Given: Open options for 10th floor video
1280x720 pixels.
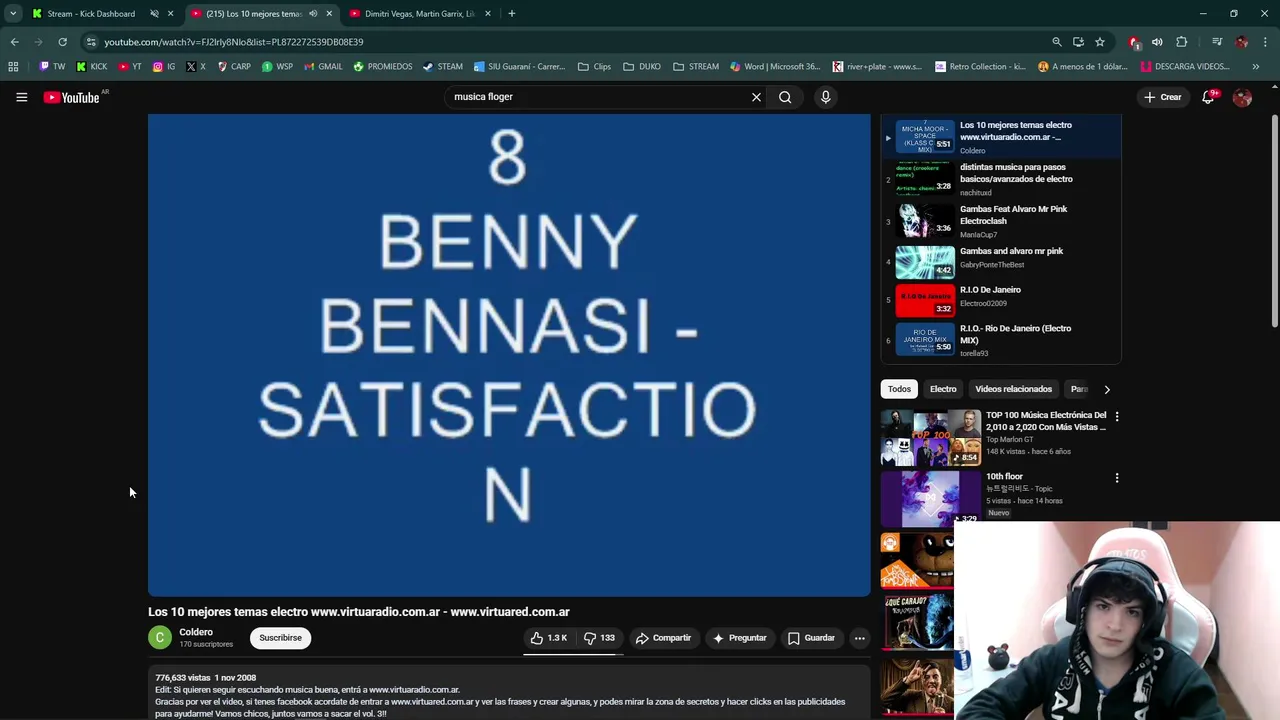Looking at the screenshot, I should coord(1117,478).
